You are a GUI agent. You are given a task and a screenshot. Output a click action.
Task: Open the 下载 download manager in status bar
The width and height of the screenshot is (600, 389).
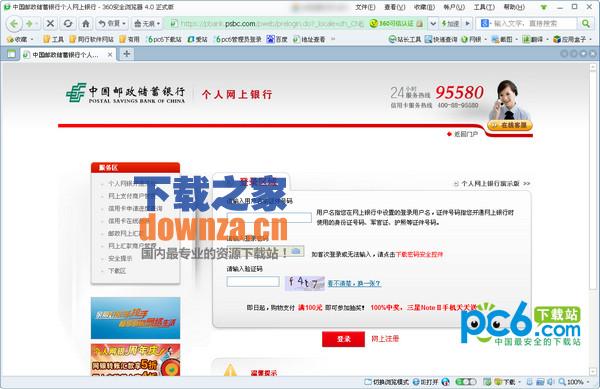tap(505, 382)
